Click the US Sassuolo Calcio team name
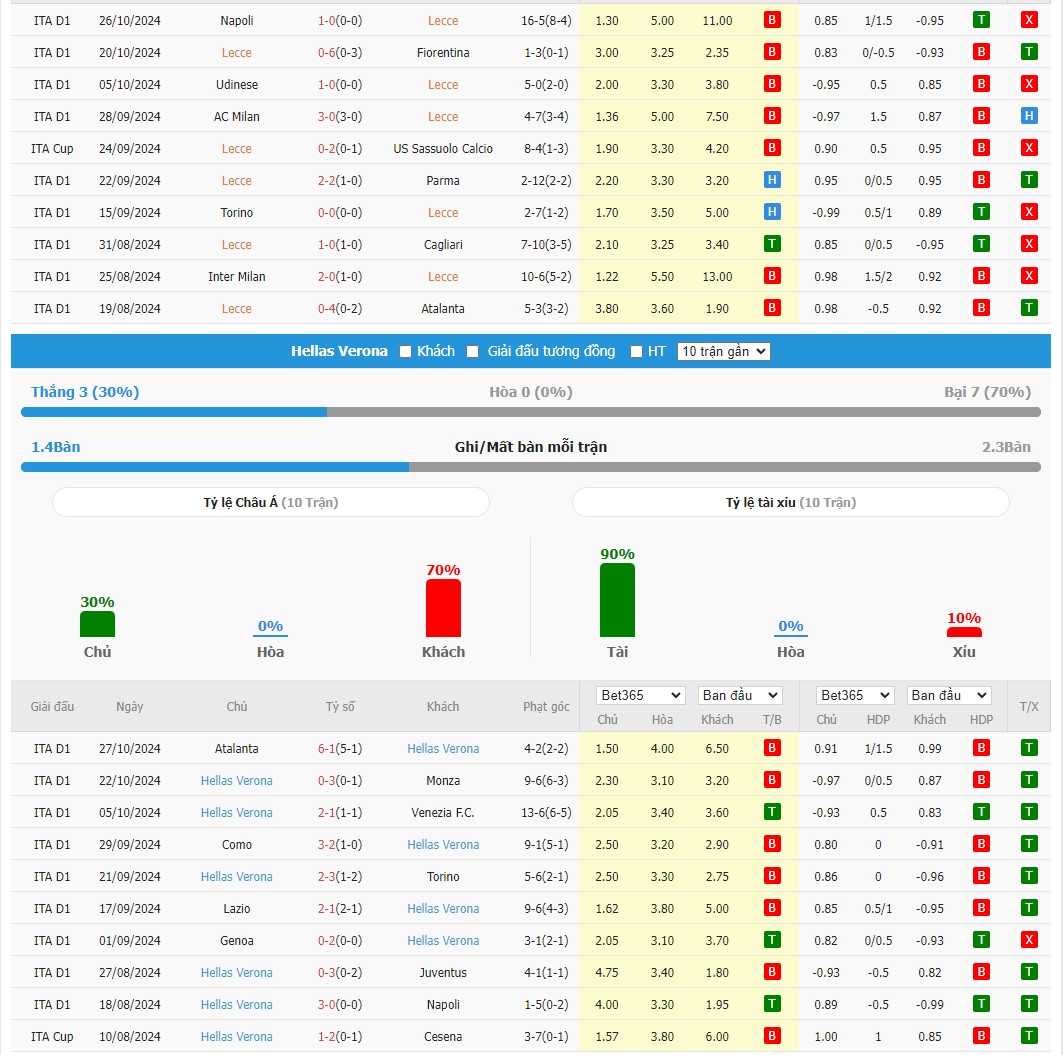 pyautogui.click(x=443, y=149)
